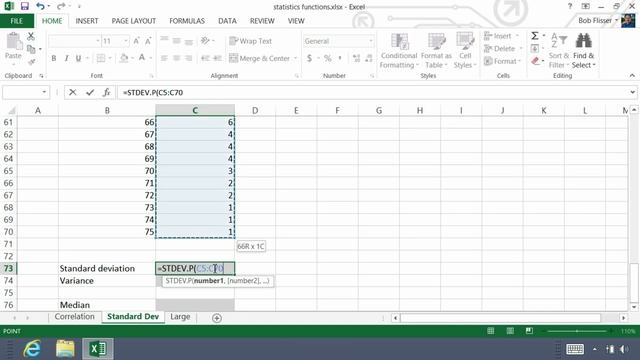Expand the Merge & Center dropdown arrow
Image resolution: width=640 pixels, height=360 pixels.
tap(295, 58)
